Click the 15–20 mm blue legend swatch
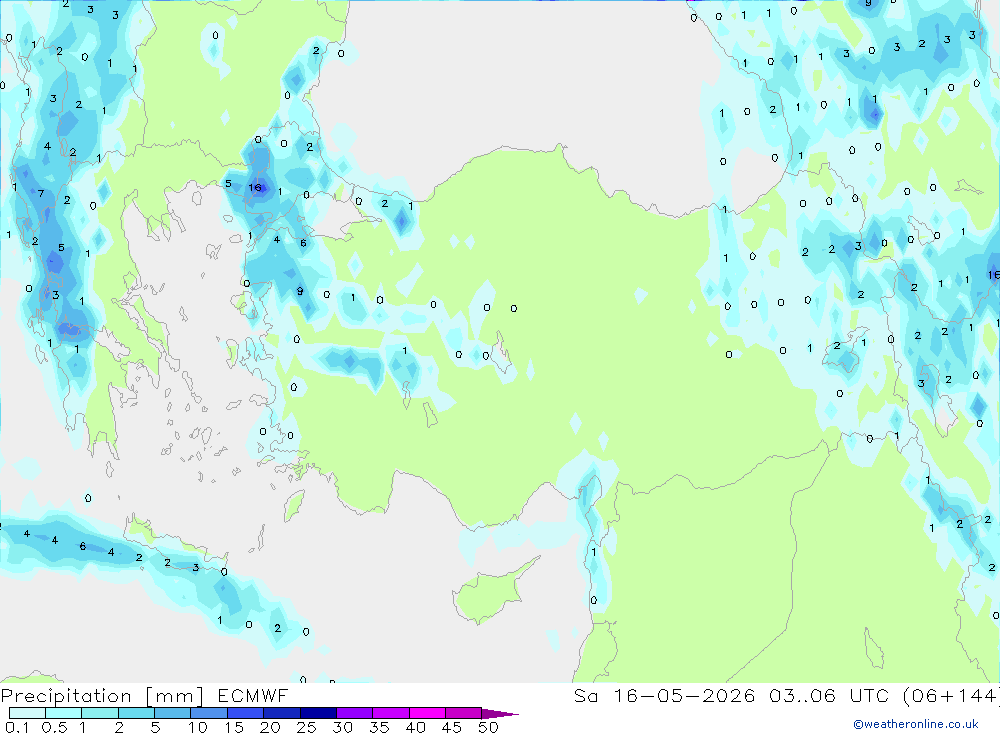This screenshot has width=1000, height=733. pyautogui.click(x=245, y=713)
